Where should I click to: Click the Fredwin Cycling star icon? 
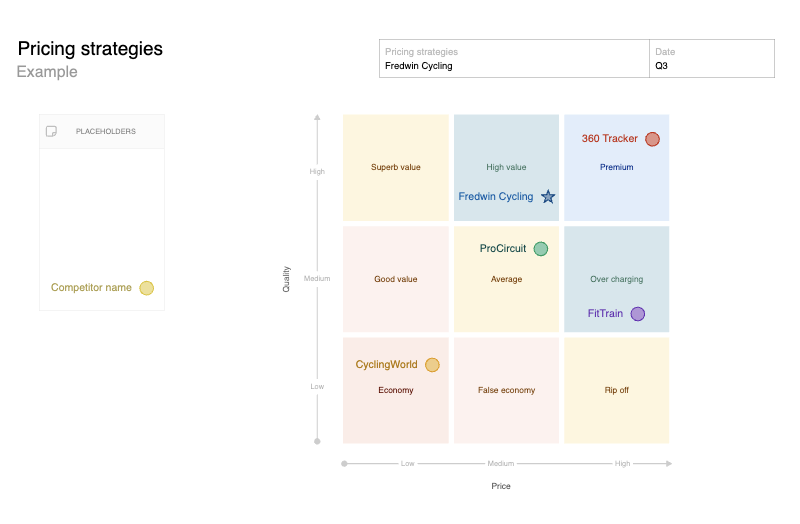tap(548, 196)
